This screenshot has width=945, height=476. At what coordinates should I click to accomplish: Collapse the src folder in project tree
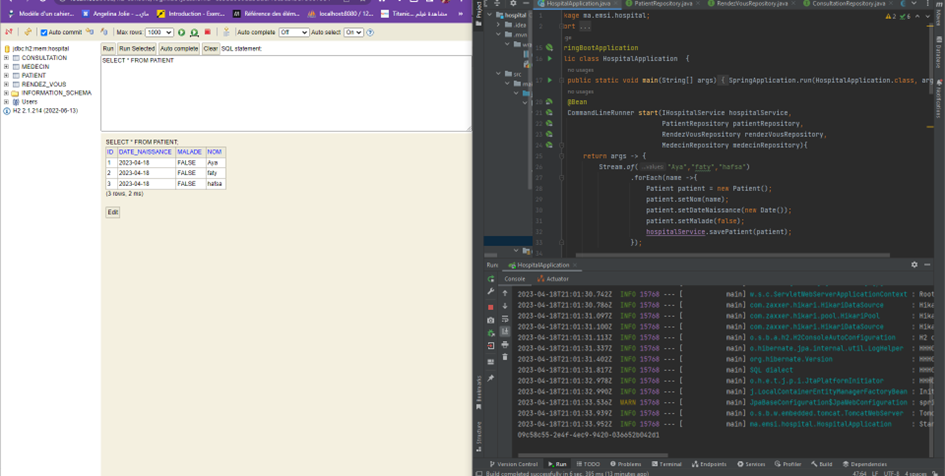point(498,74)
